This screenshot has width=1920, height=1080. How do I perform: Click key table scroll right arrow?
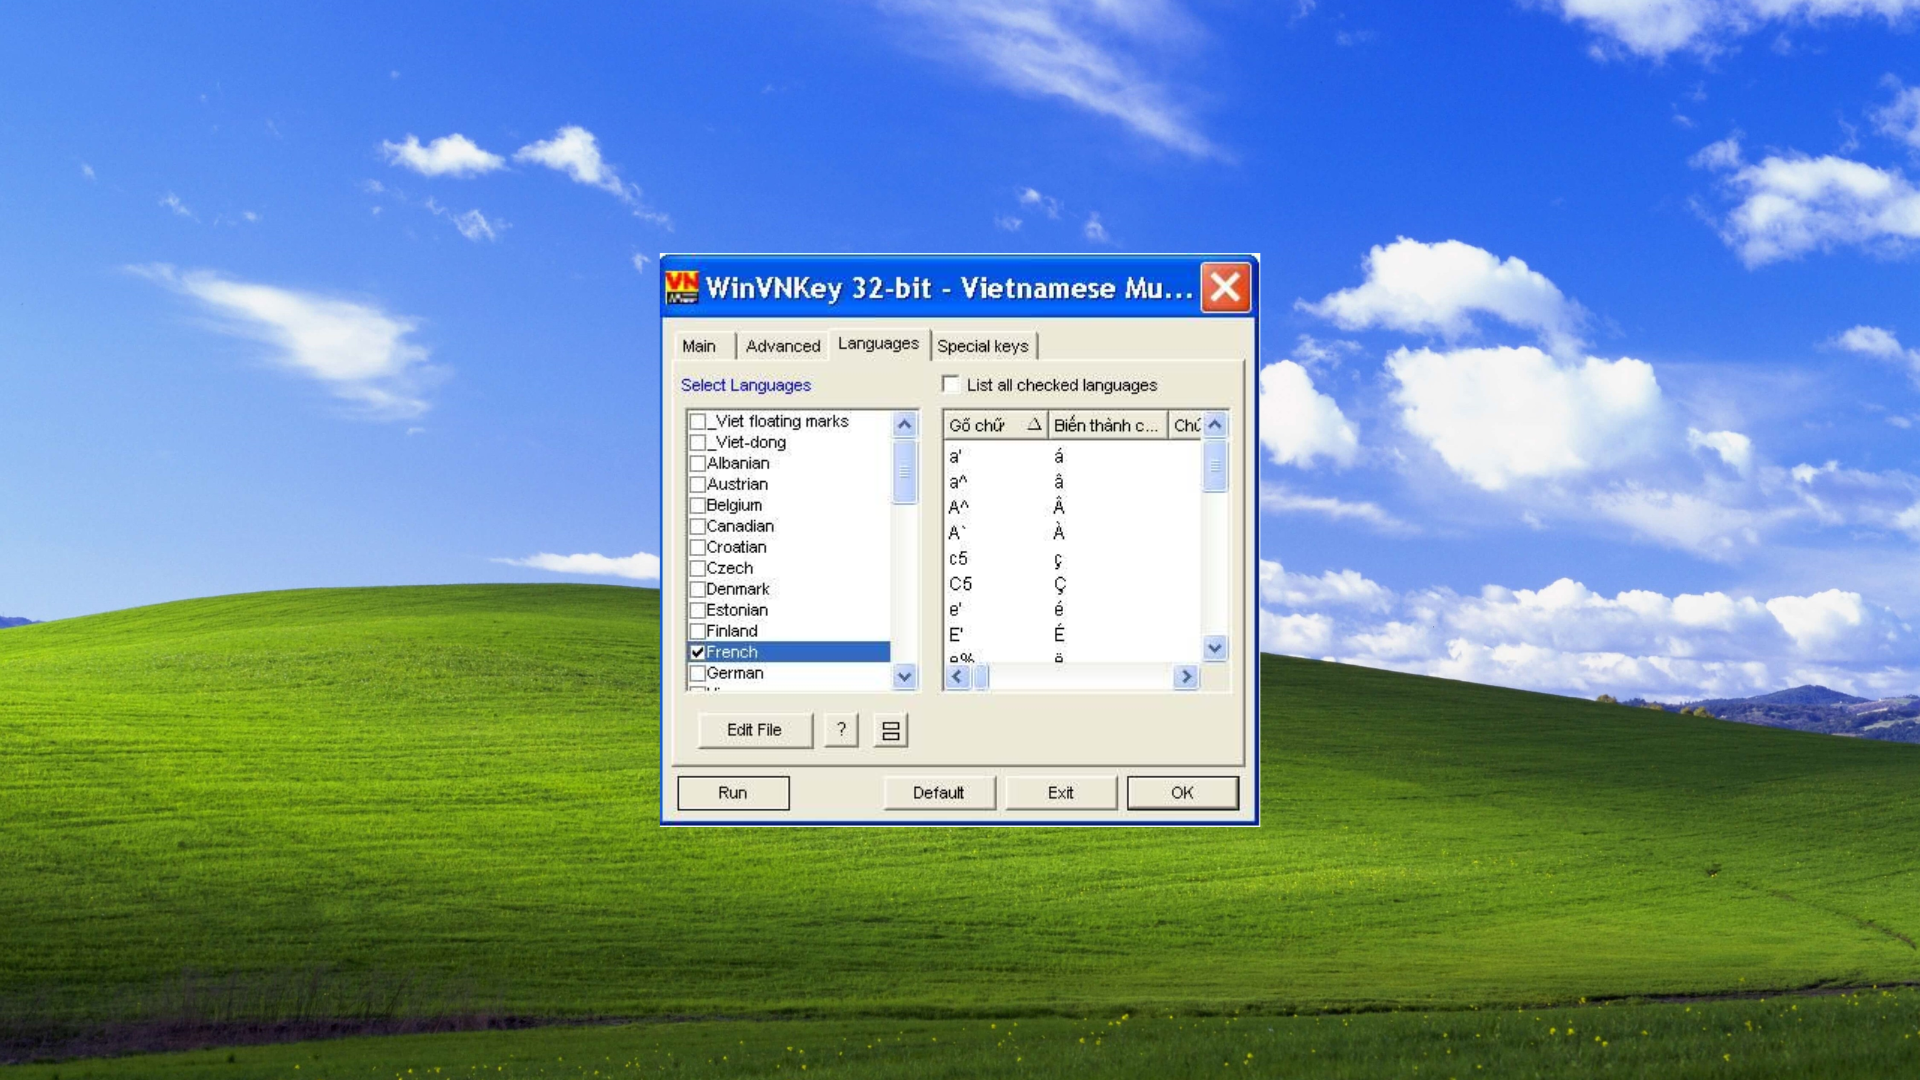click(x=1186, y=677)
